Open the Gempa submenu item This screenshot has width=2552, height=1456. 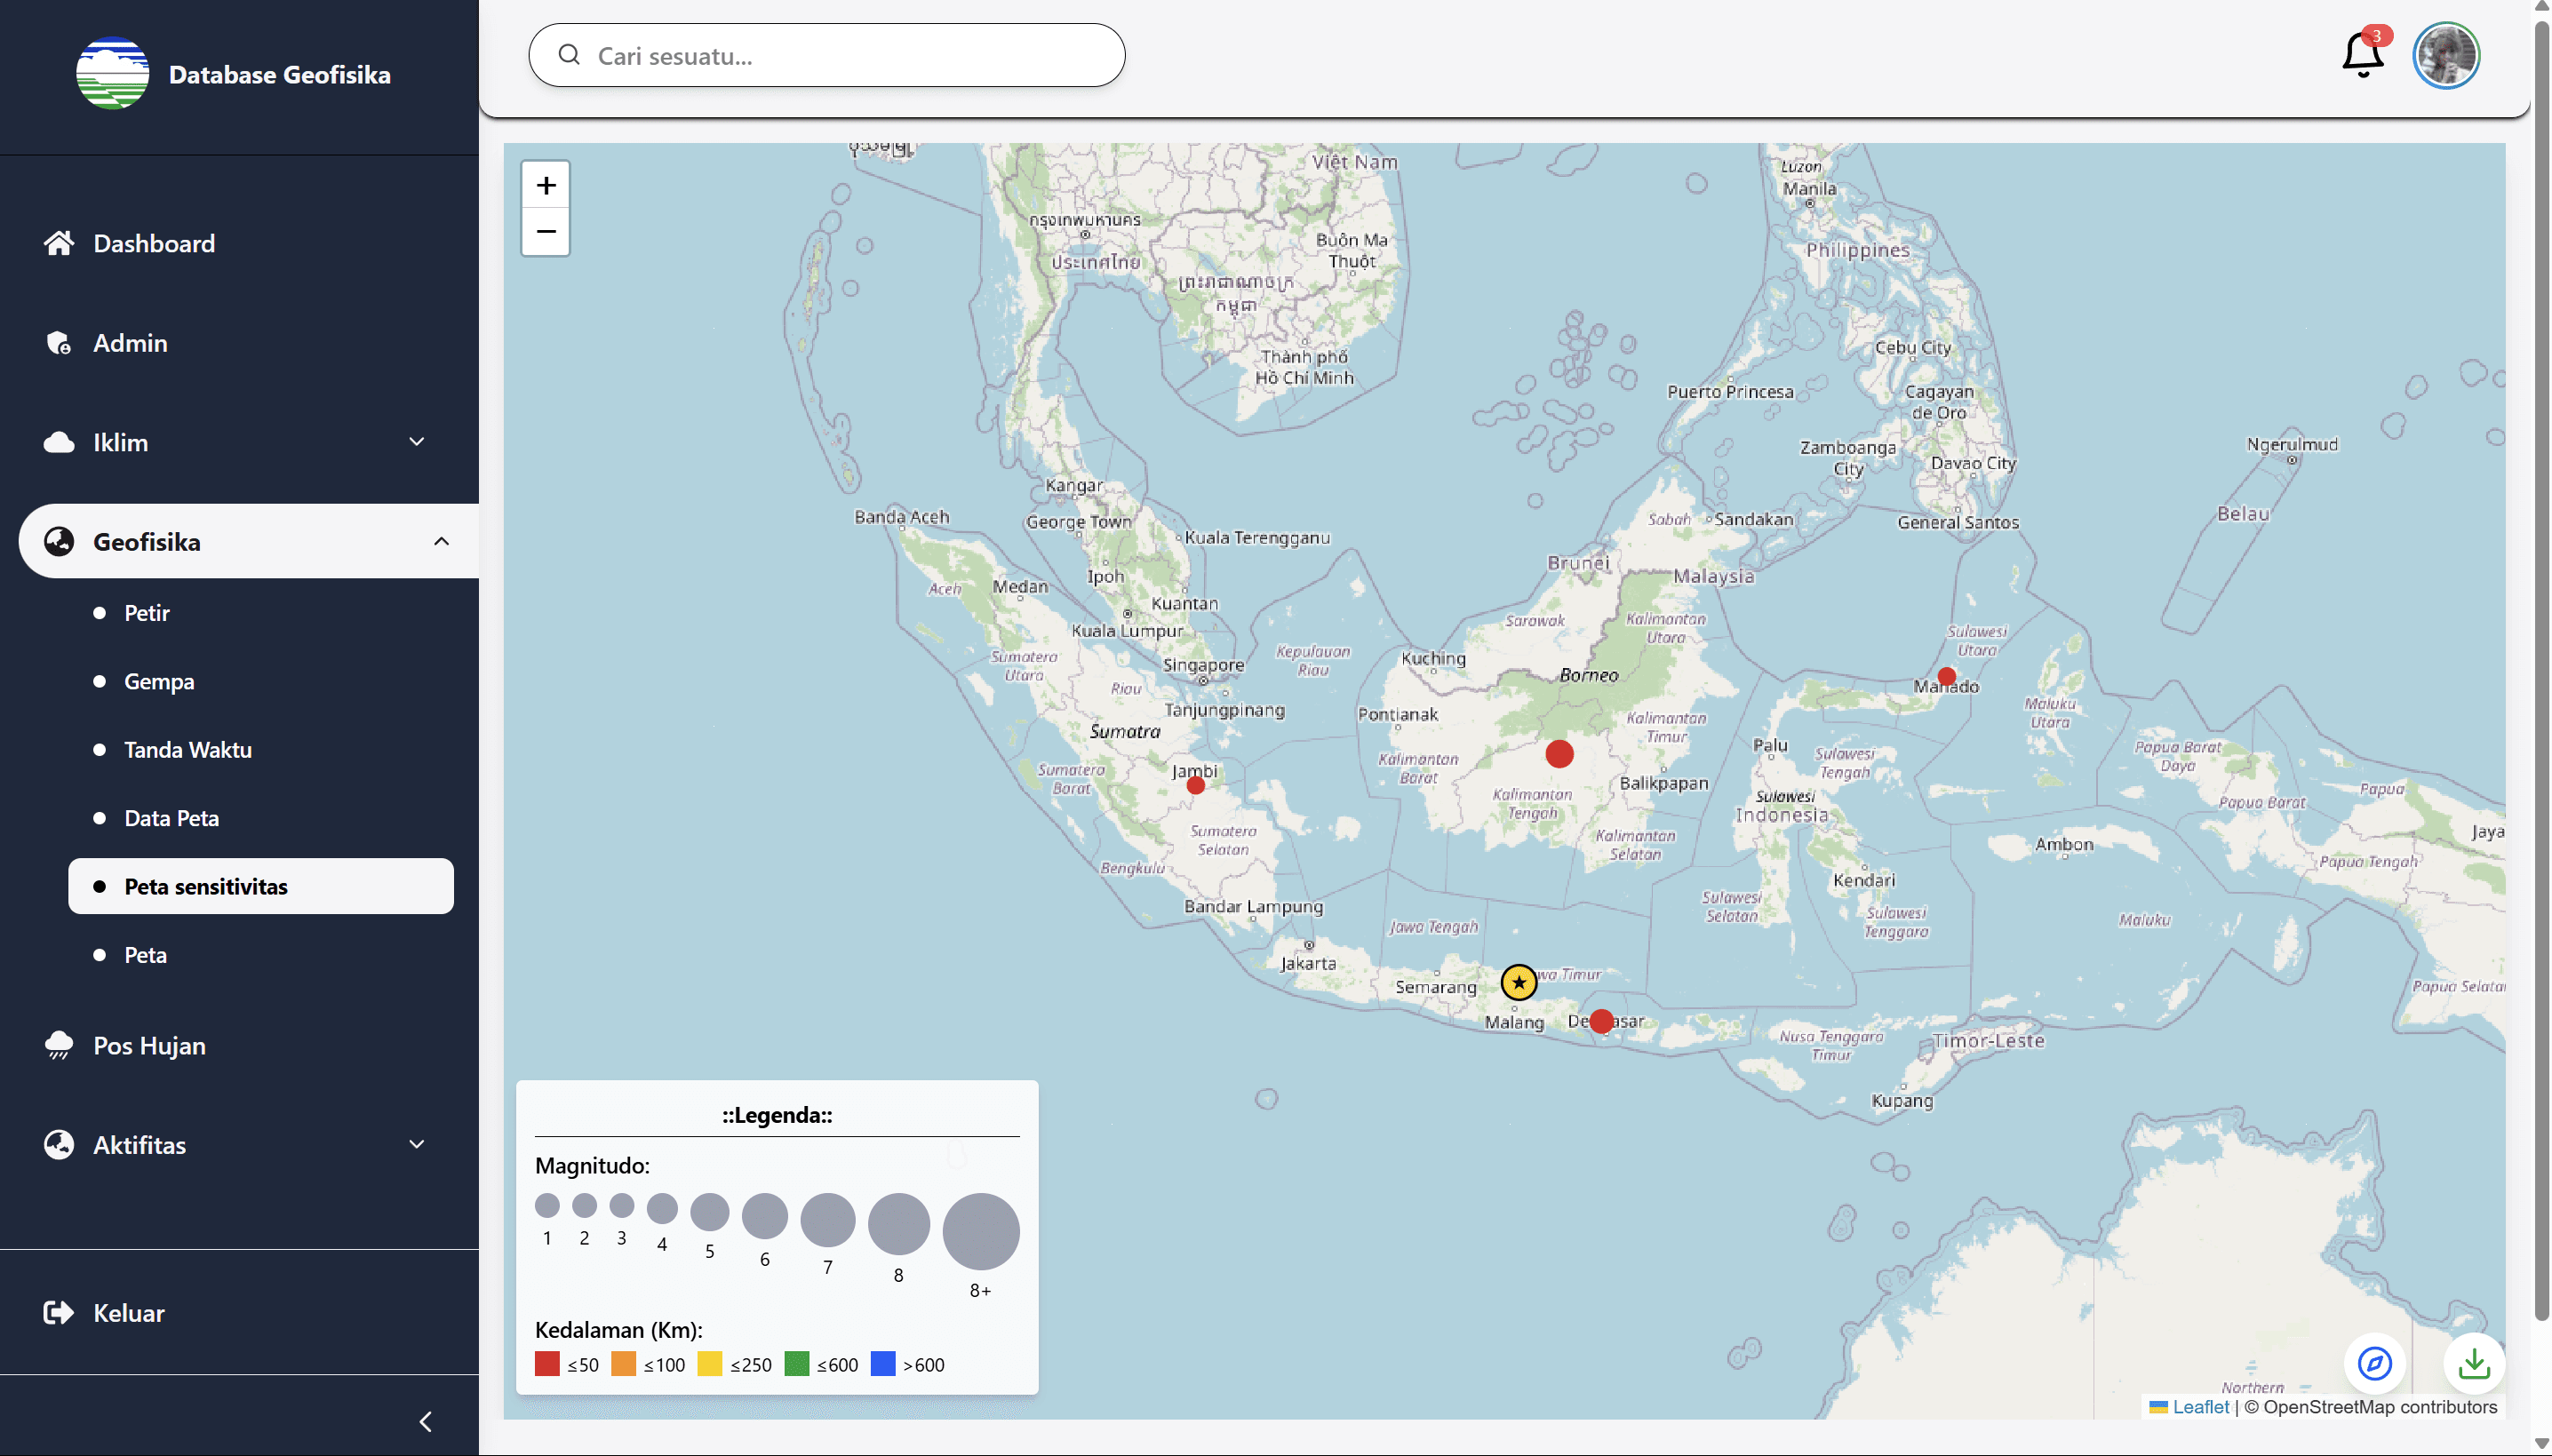pyautogui.click(x=158, y=681)
